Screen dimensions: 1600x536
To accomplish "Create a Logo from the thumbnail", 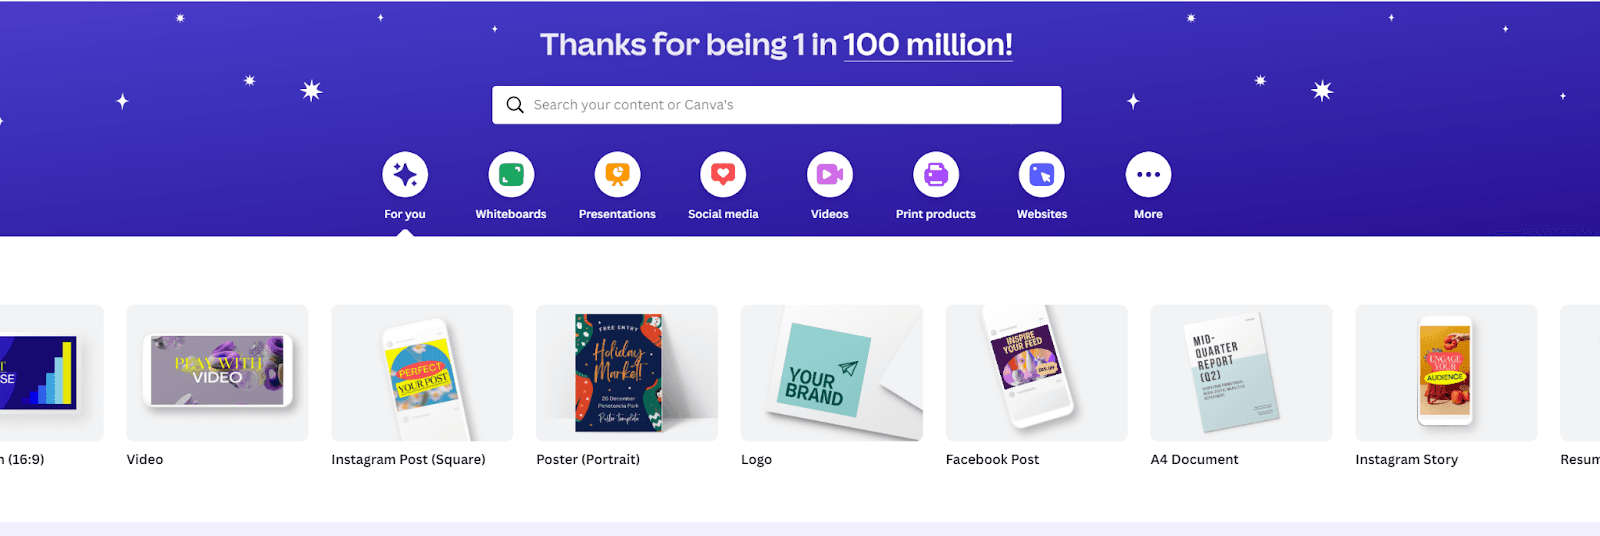I will click(x=831, y=372).
